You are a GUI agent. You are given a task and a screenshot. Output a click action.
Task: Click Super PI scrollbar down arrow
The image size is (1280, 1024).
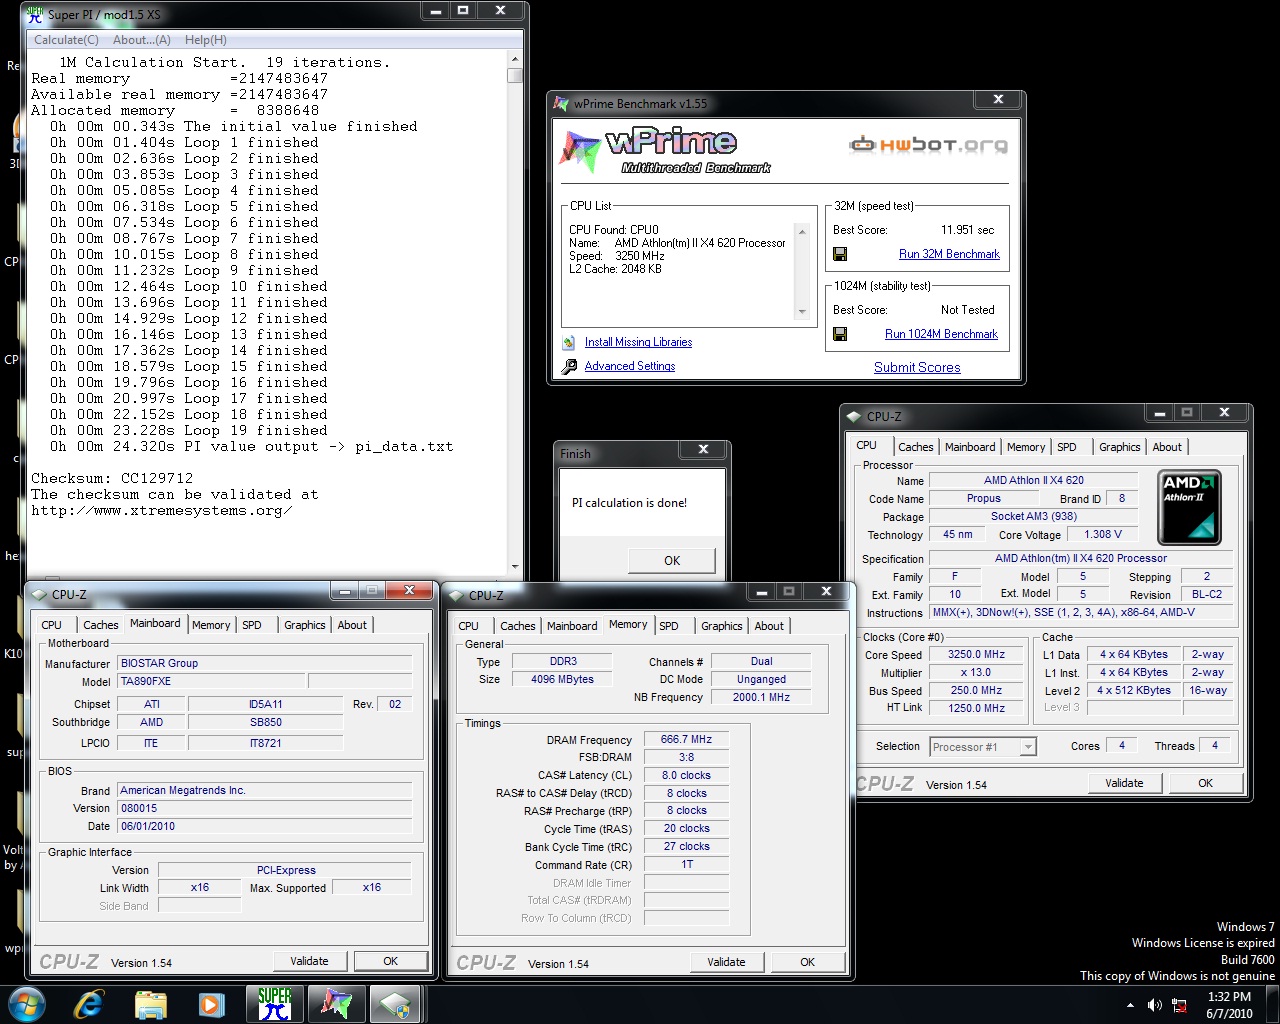(x=515, y=567)
